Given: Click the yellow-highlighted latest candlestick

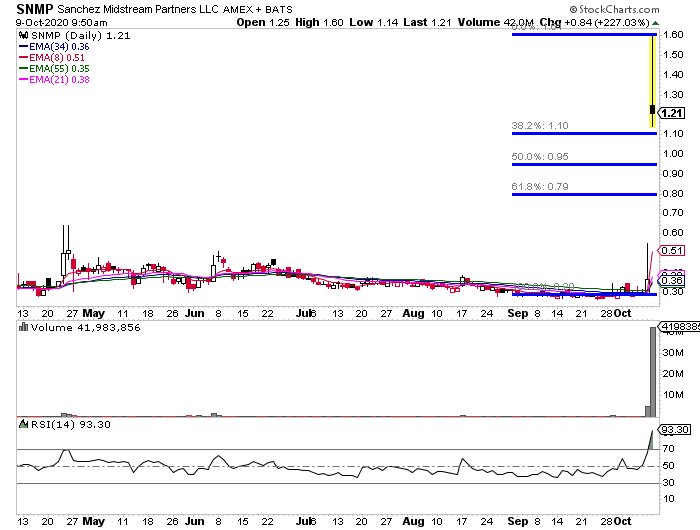Looking at the screenshot, I should tap(652, 81).
